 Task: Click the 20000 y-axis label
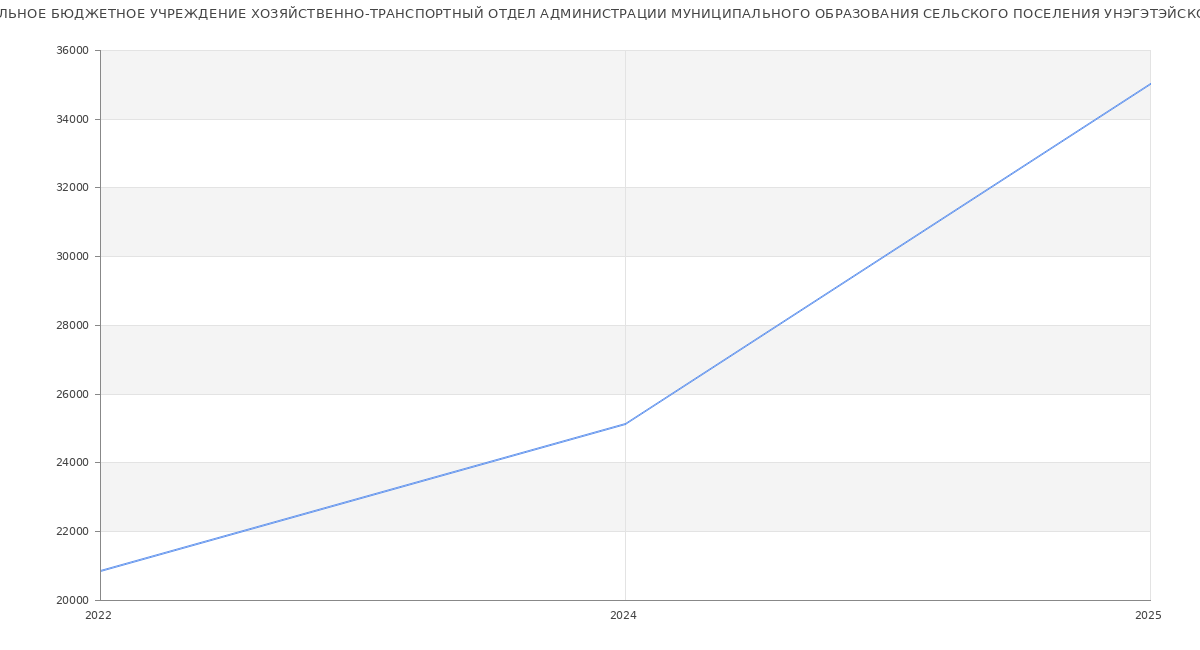click(x=71, y=600)
